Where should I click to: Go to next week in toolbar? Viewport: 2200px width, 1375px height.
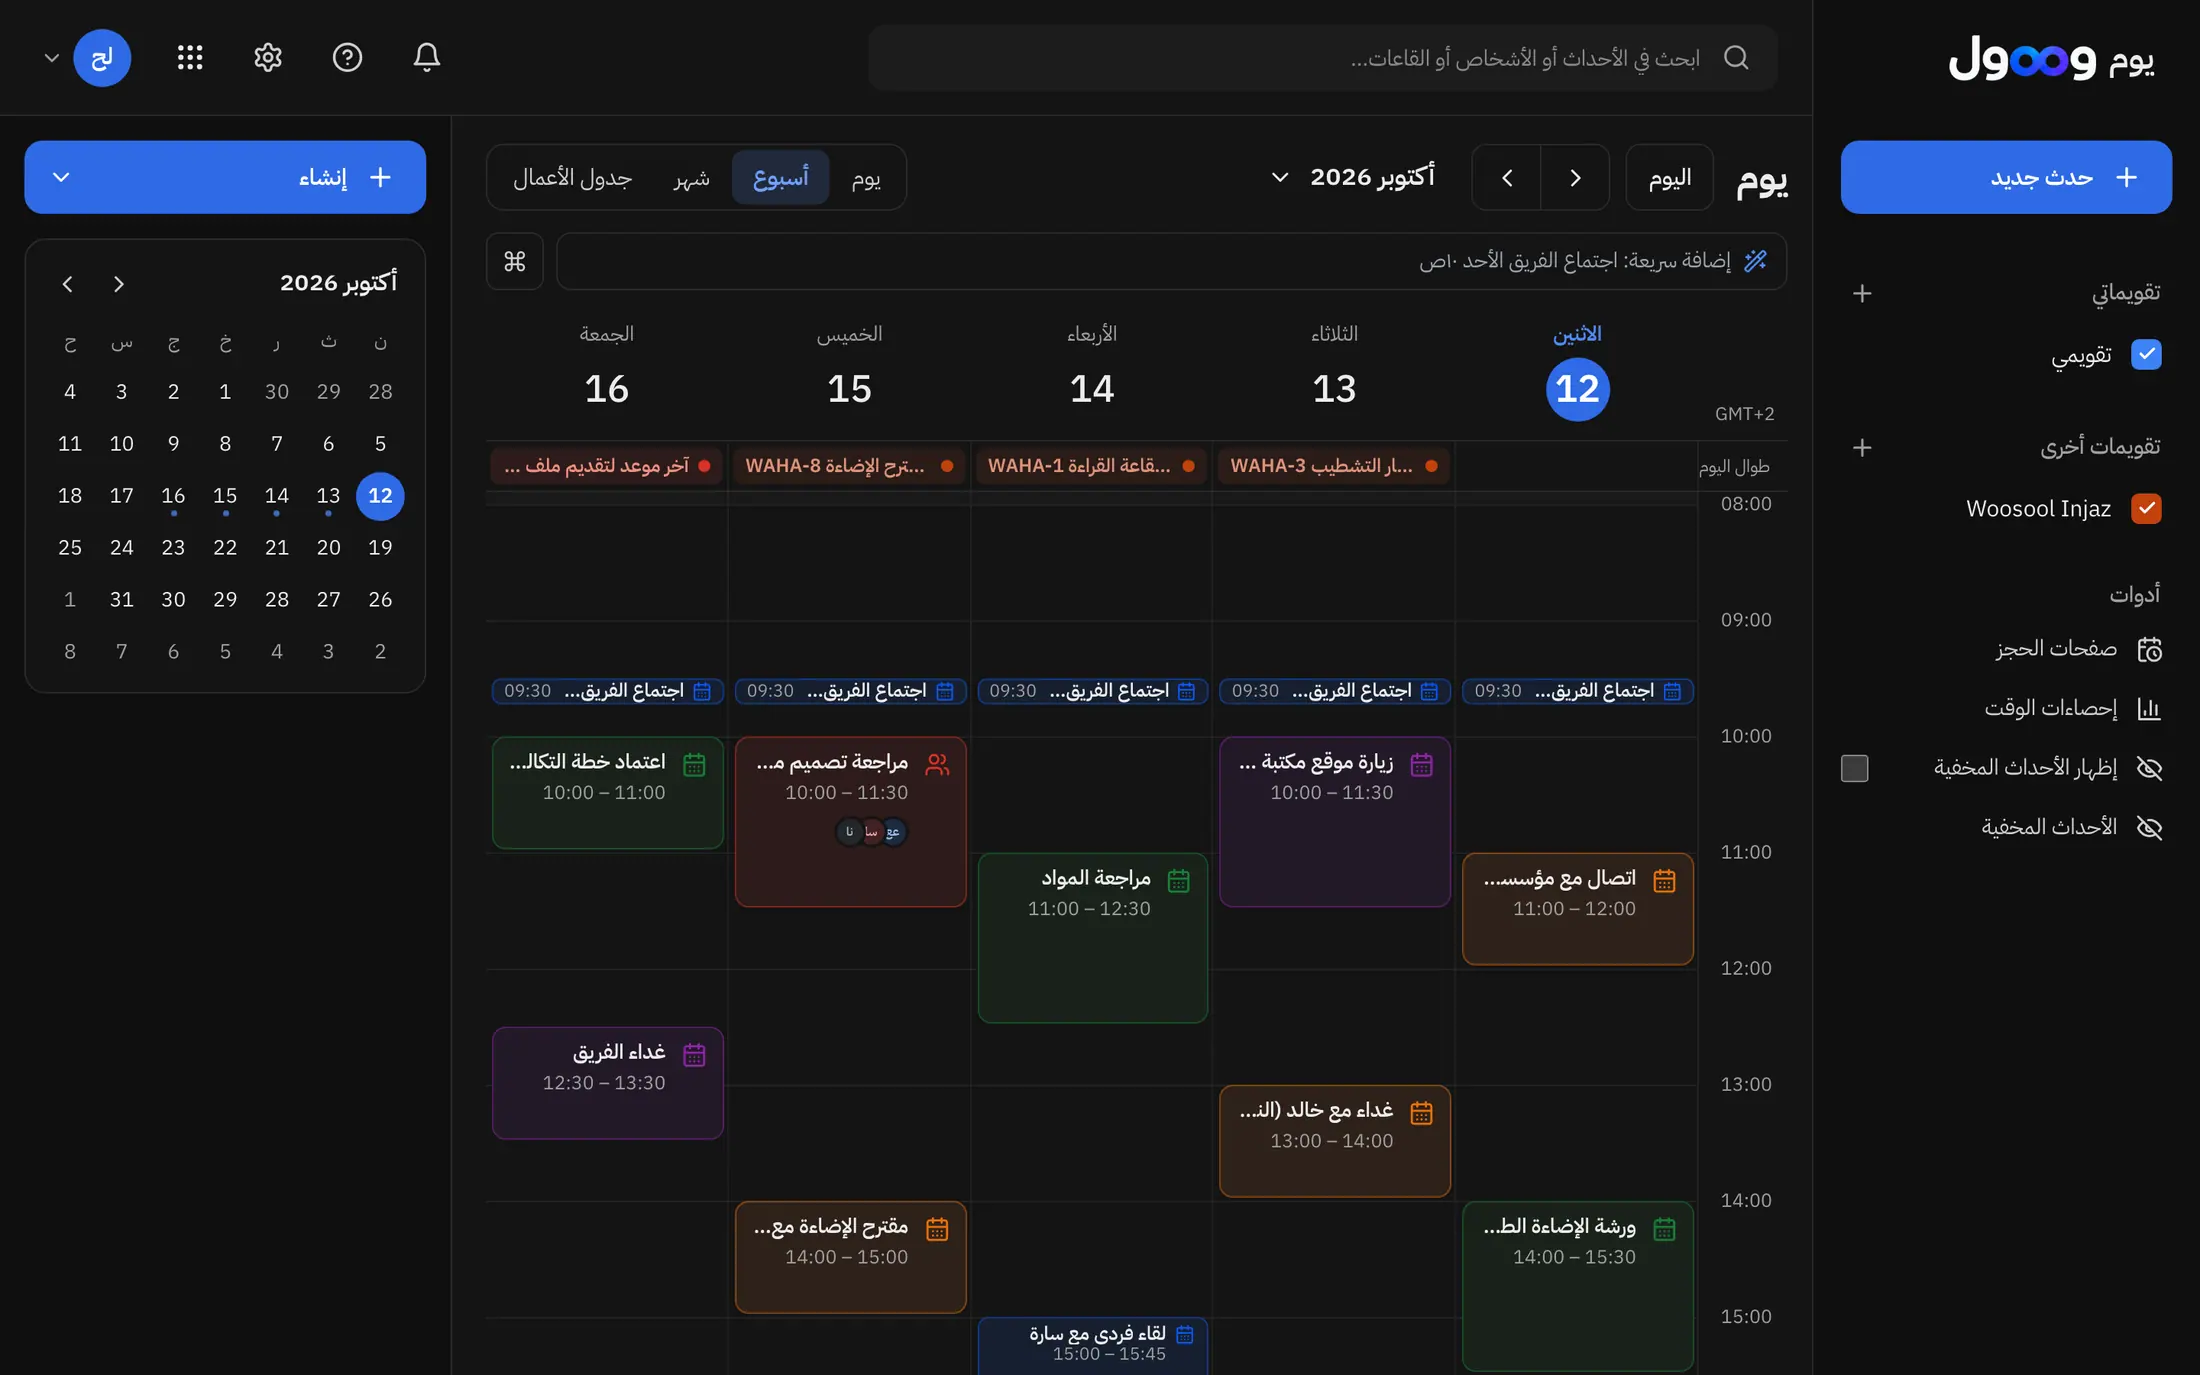pos(1507,177)
